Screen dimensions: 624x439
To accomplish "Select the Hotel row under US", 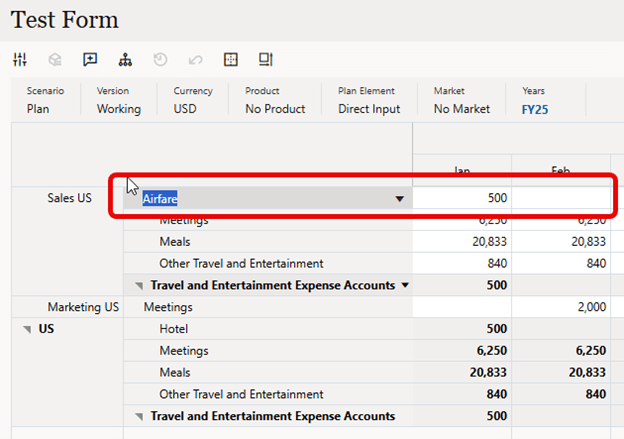I will [x=174, y=329].
